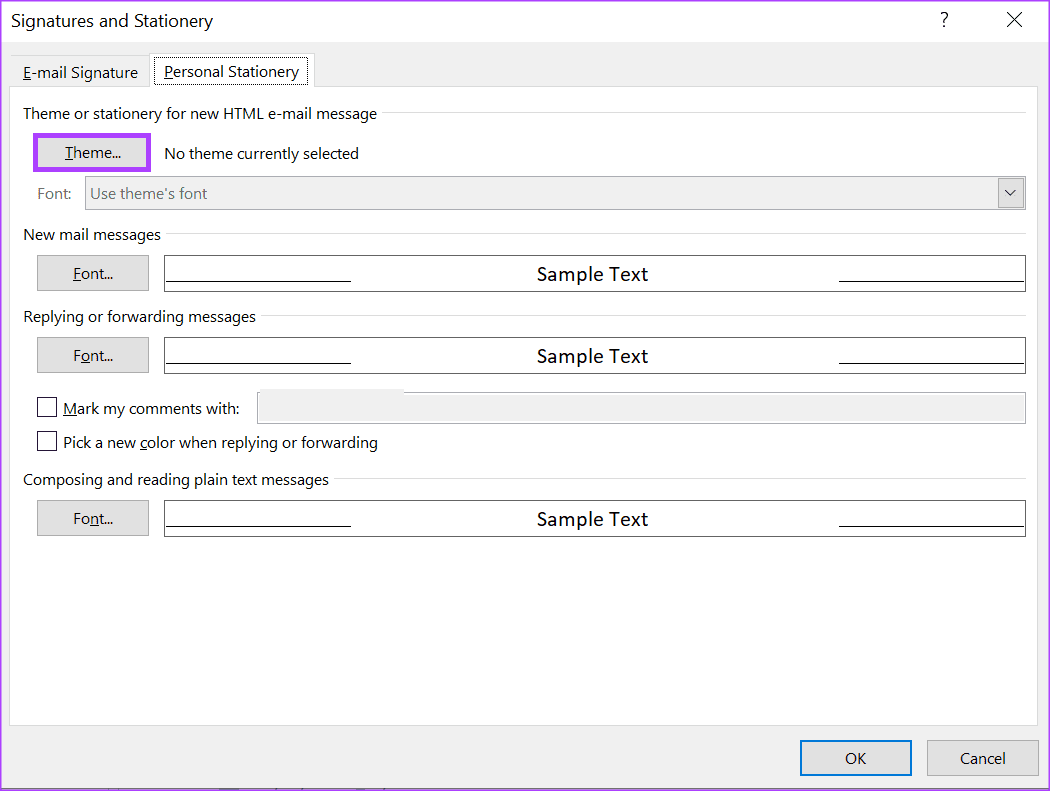Click the New mail messages Sample Text preview
Image resolution: width=1050 pixels, height=791 pixels.
[595, 273]
